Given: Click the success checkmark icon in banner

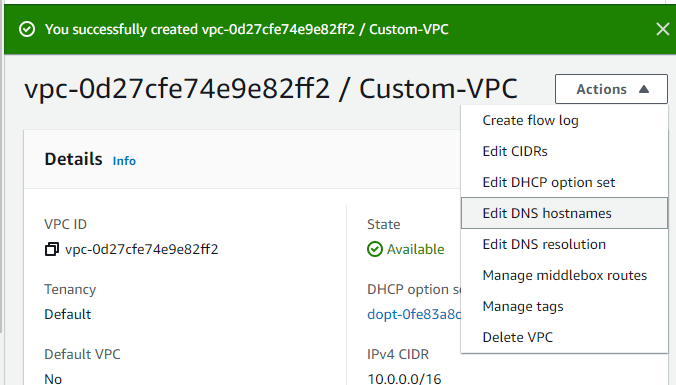Looking at the screenshot, I should click(x=27, y=29).
